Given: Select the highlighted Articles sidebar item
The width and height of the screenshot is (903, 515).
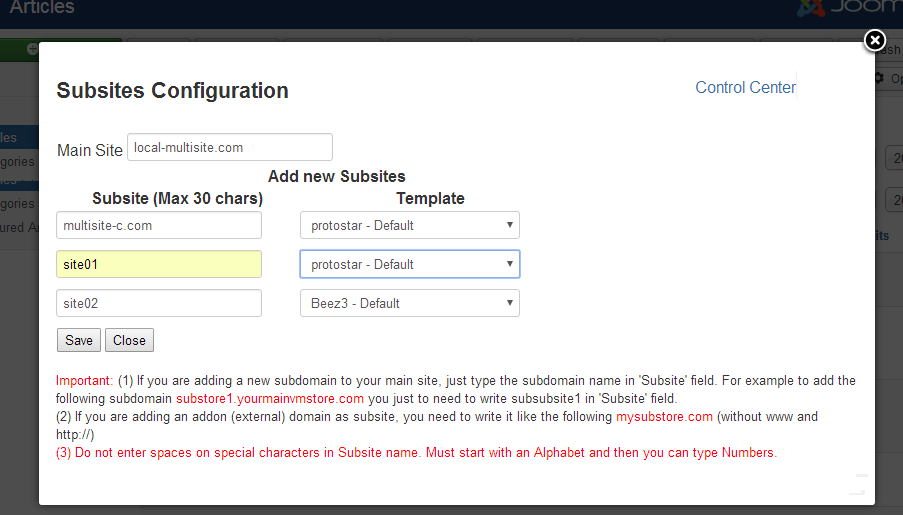Looking at the screenshot, I should [10, 138].
